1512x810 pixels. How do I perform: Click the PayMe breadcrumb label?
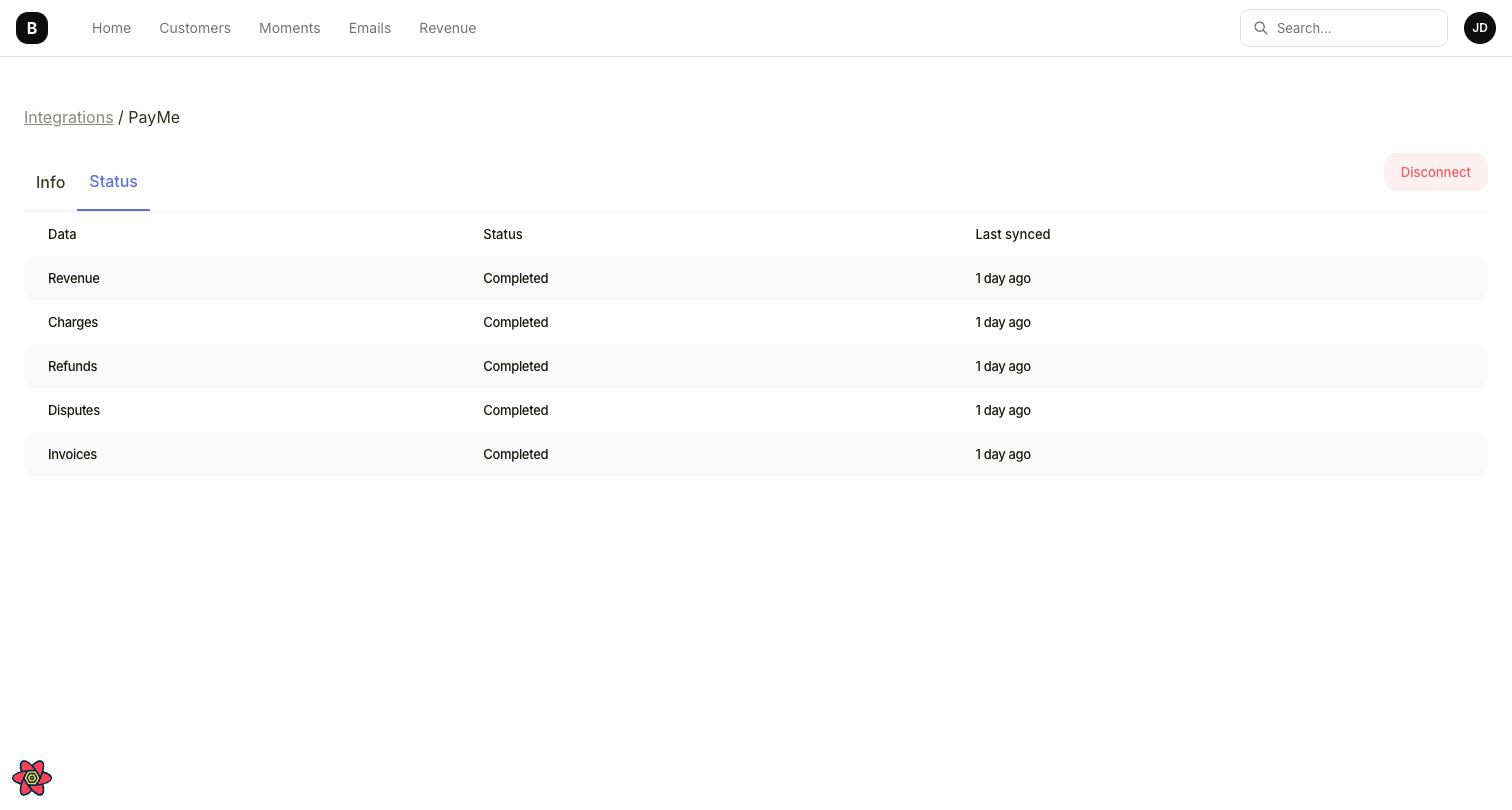[154, 117]
